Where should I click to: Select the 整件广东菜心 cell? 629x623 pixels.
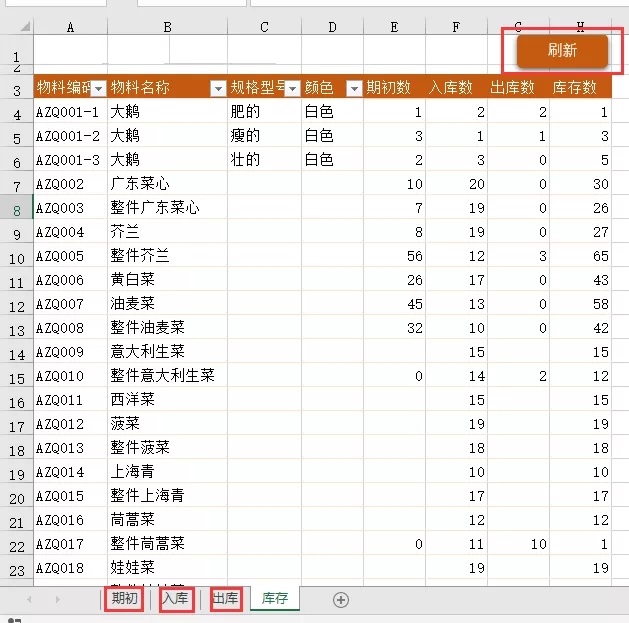click(167, 207)
